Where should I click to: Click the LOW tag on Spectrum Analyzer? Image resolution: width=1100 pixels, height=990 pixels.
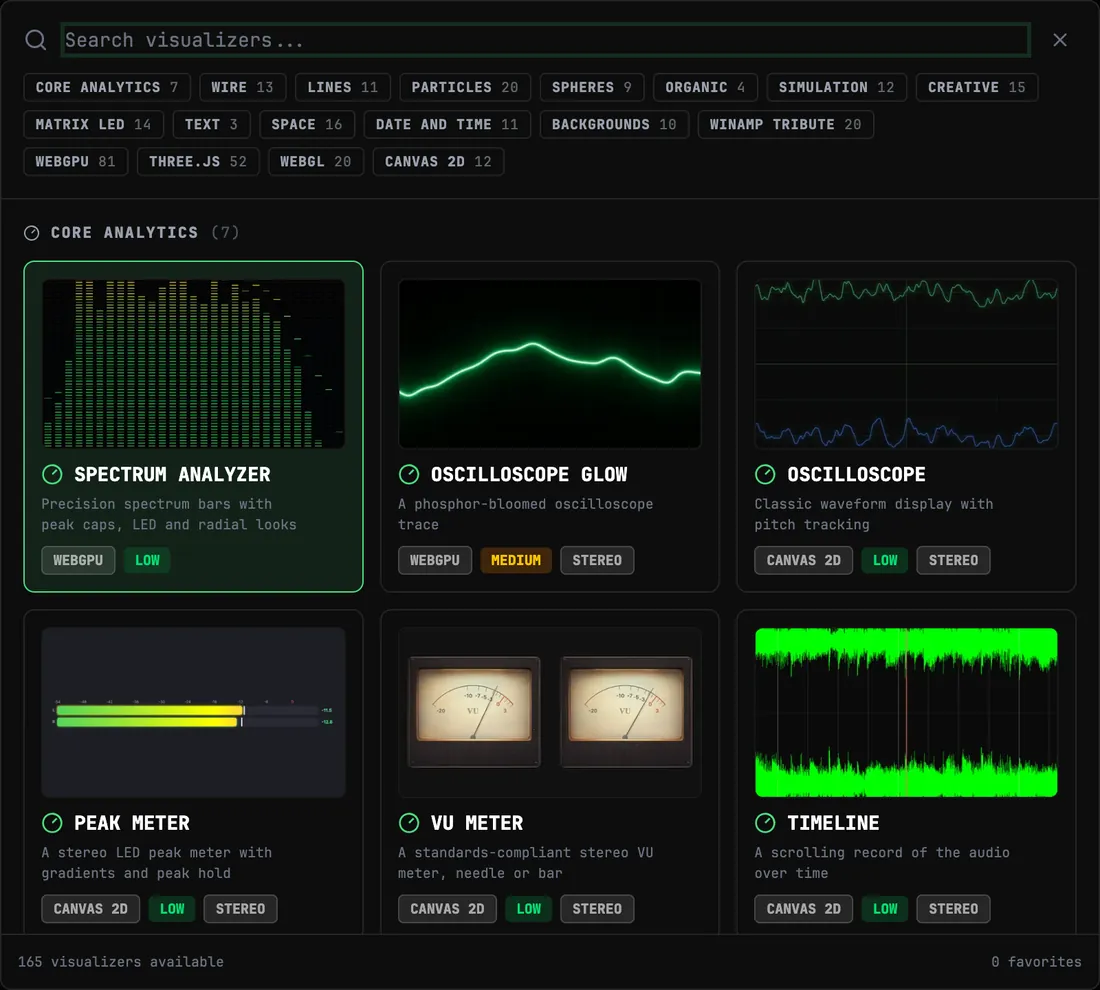(x=147, y=560)
